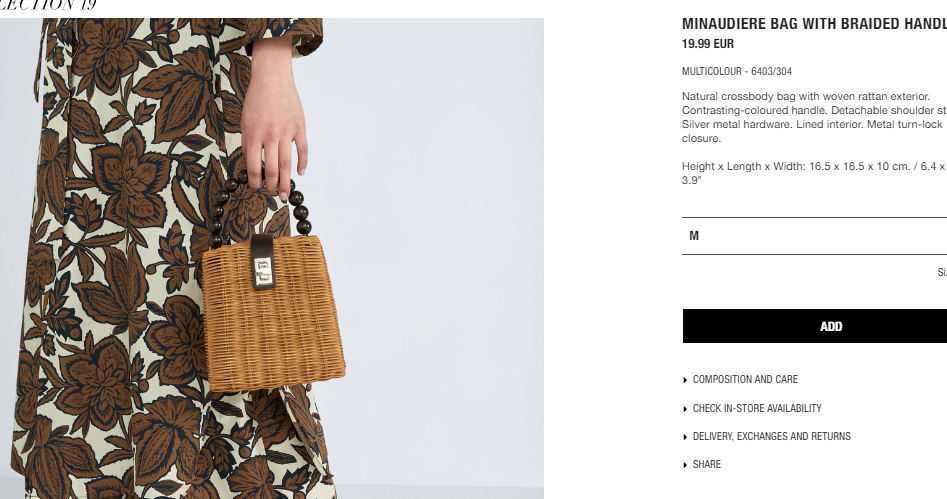This screenshot has width=947, height=499.
Task: Click the arrow marker beside Delivery, Exchanges and Returns
Action: 685,437
